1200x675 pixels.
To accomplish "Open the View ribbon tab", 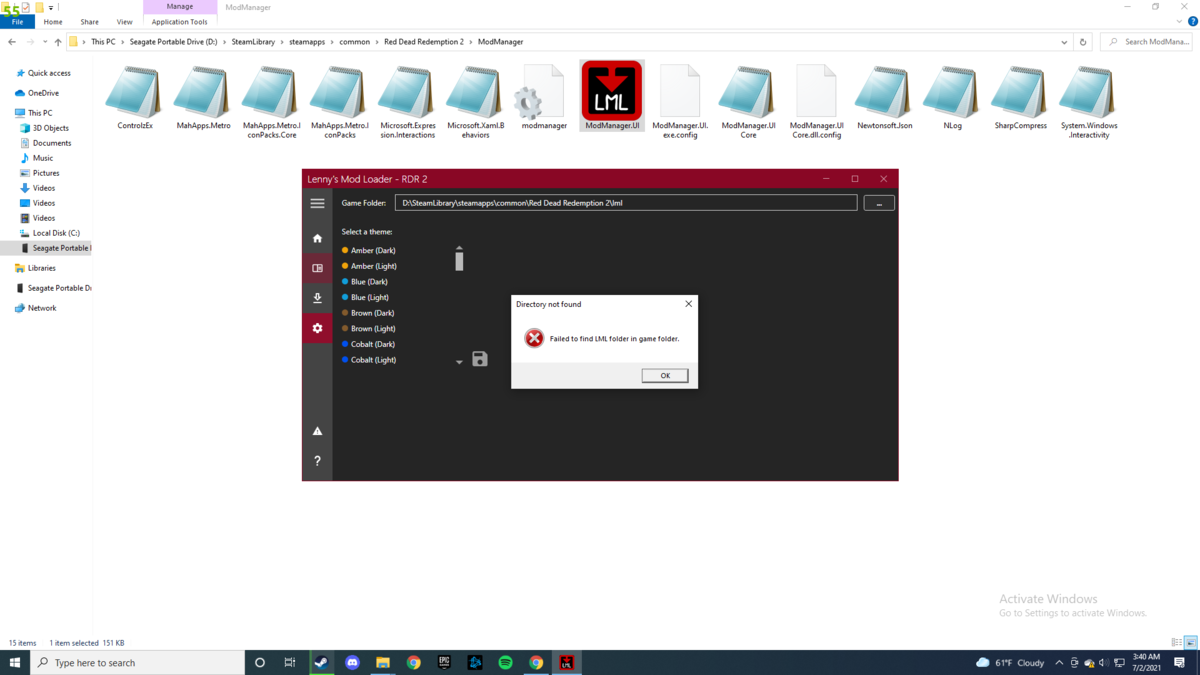I will tap(124, 22).
